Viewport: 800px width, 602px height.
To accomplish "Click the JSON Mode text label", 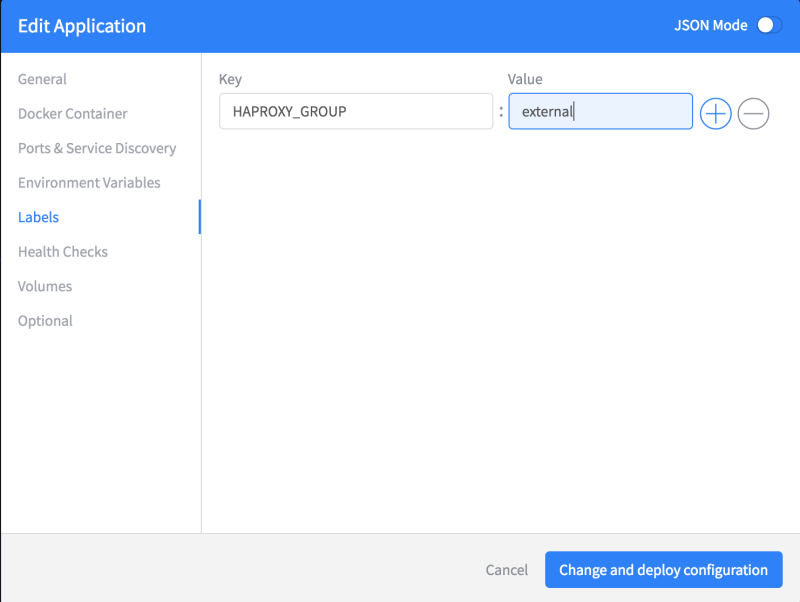I will point(710,26).
